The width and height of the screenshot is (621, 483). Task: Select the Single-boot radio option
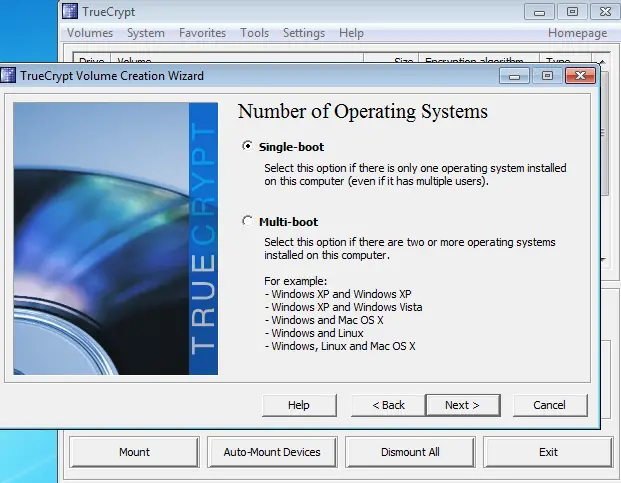pos(247,146)
